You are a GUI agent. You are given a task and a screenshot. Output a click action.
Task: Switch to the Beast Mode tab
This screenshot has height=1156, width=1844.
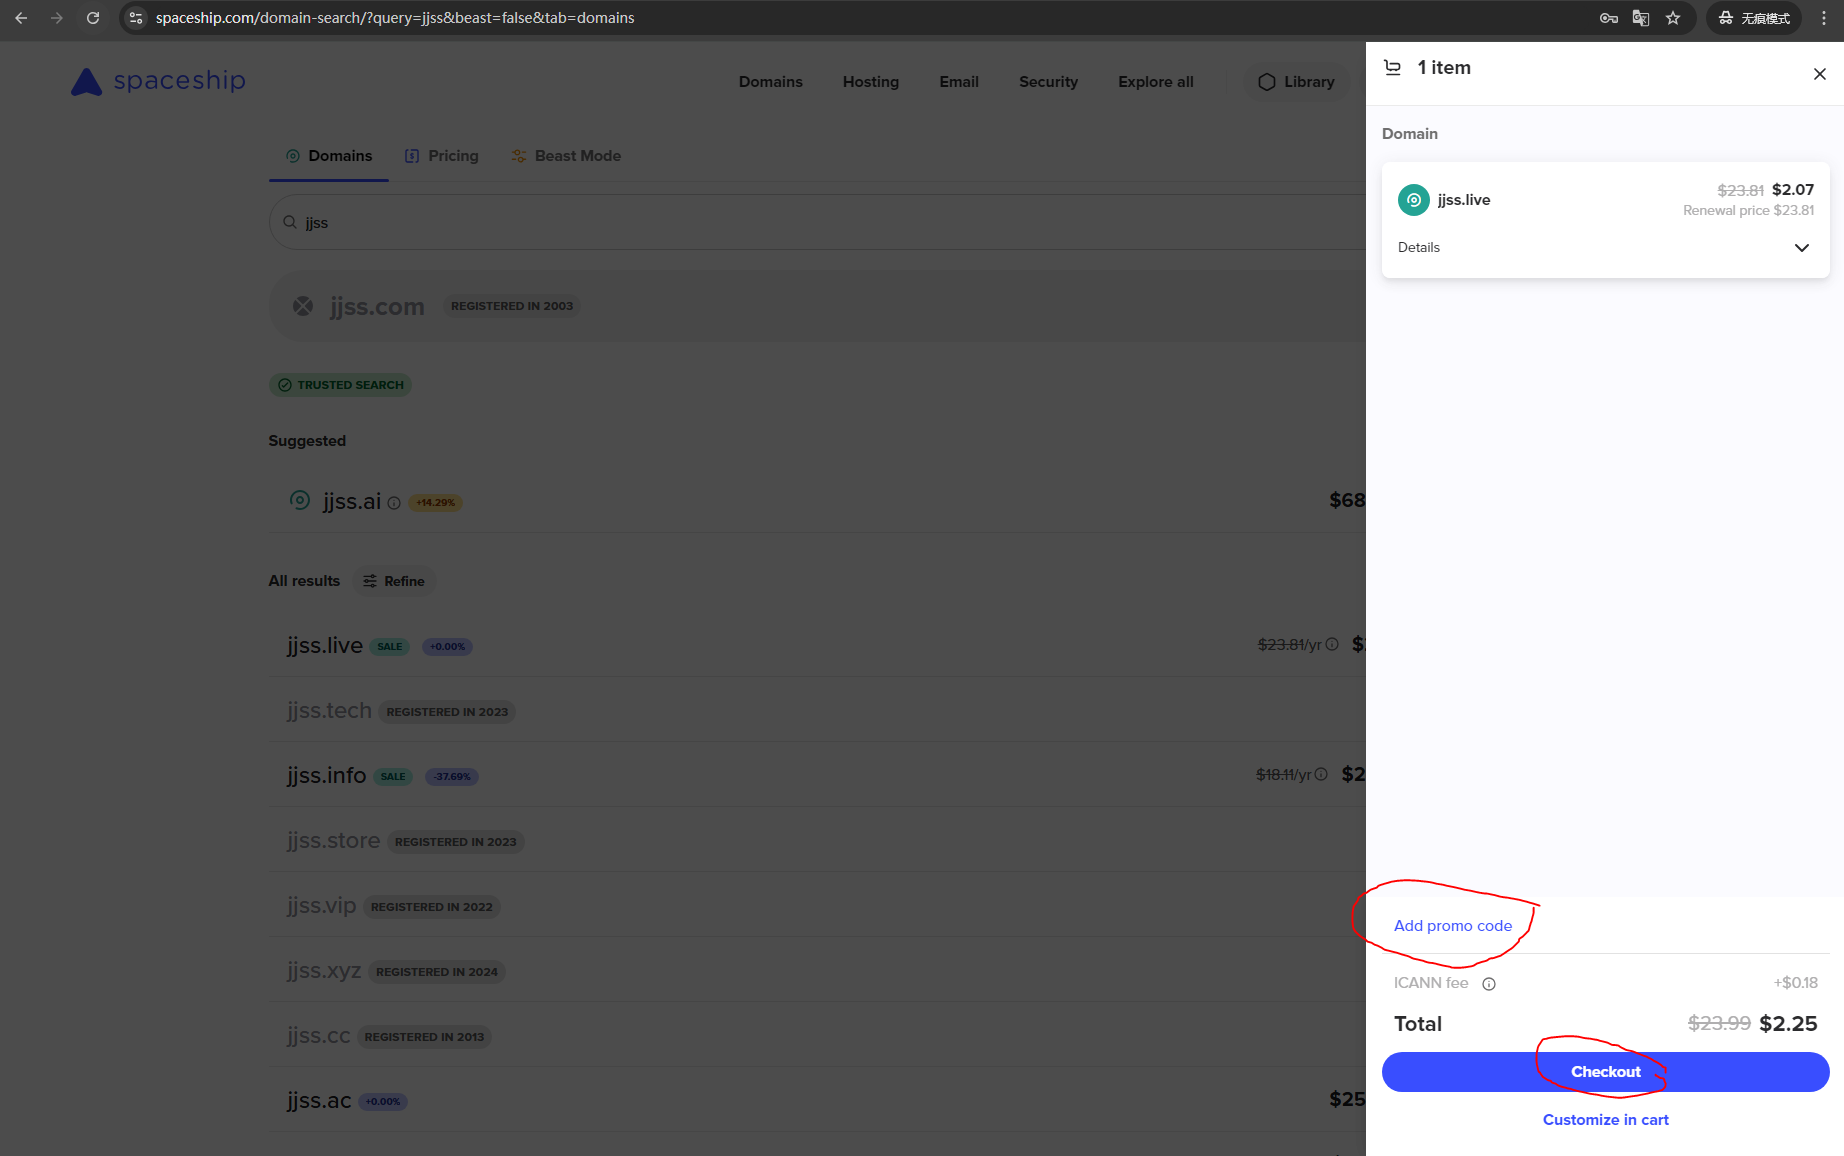click(x=566, y=156)
